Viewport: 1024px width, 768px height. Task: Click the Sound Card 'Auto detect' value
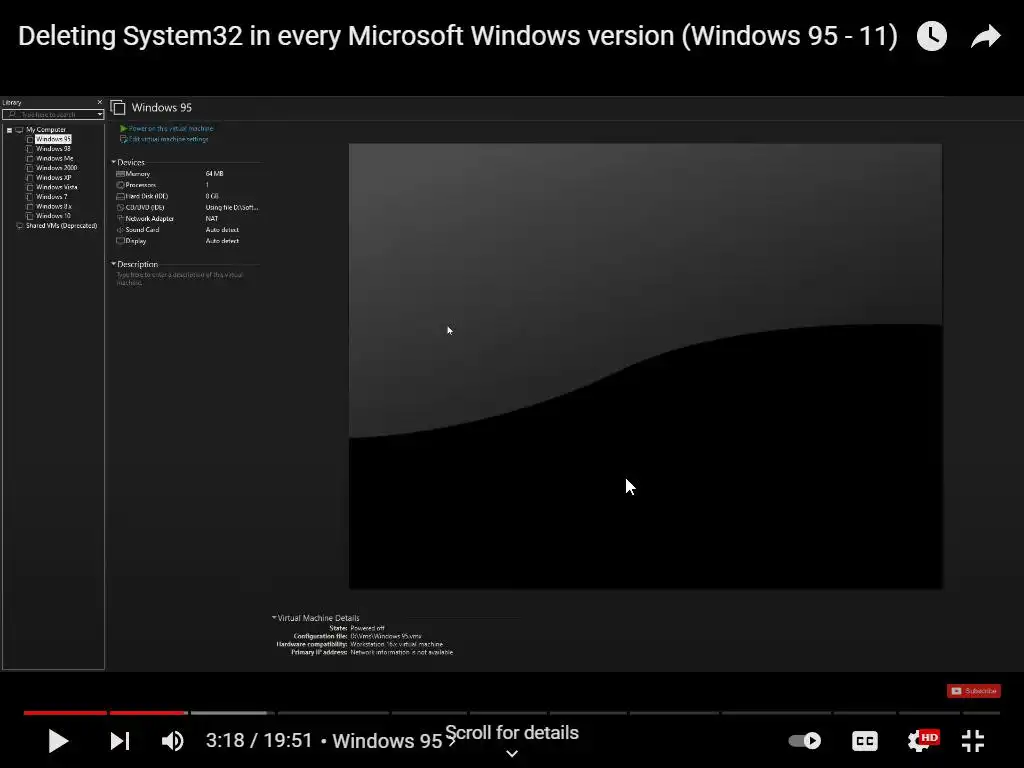pos(222,230)
